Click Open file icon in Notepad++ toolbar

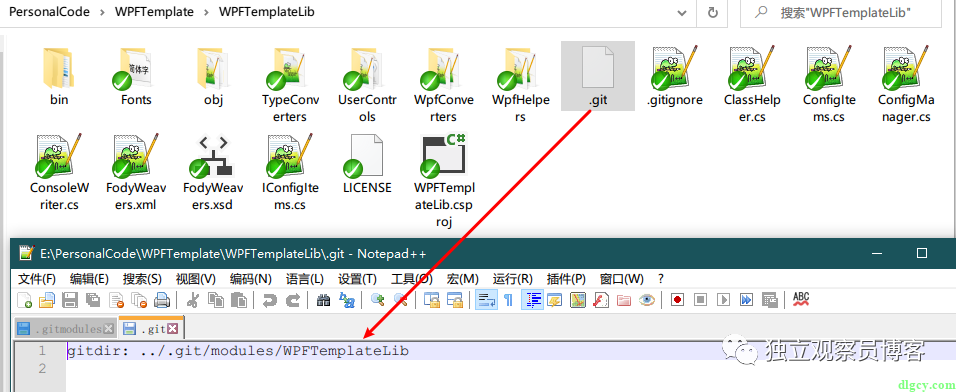tap(46, 300)
